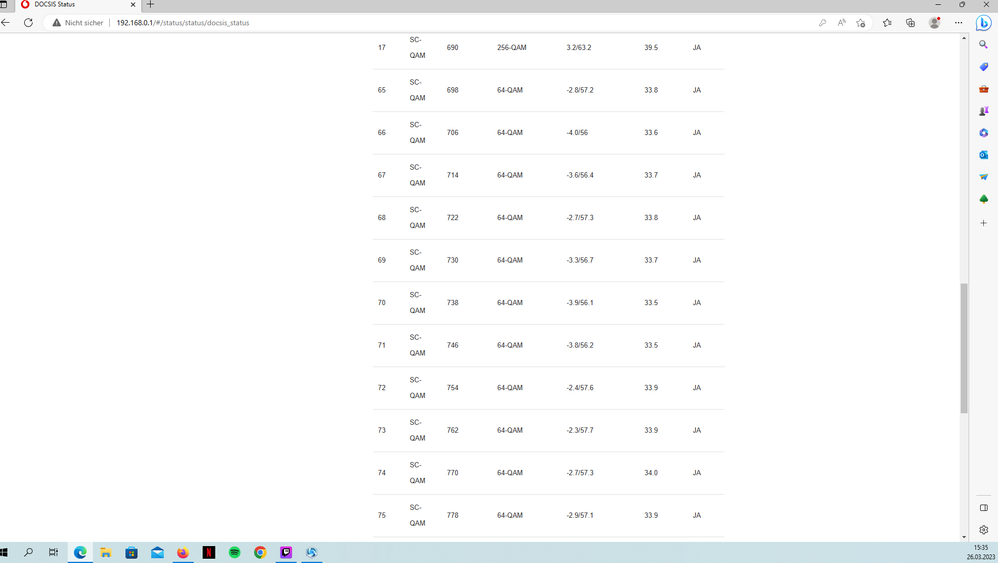Open File Explorer from taskbar
This screenshot has width=998, height=563.
pyautogui.click(x=106, y=552)
